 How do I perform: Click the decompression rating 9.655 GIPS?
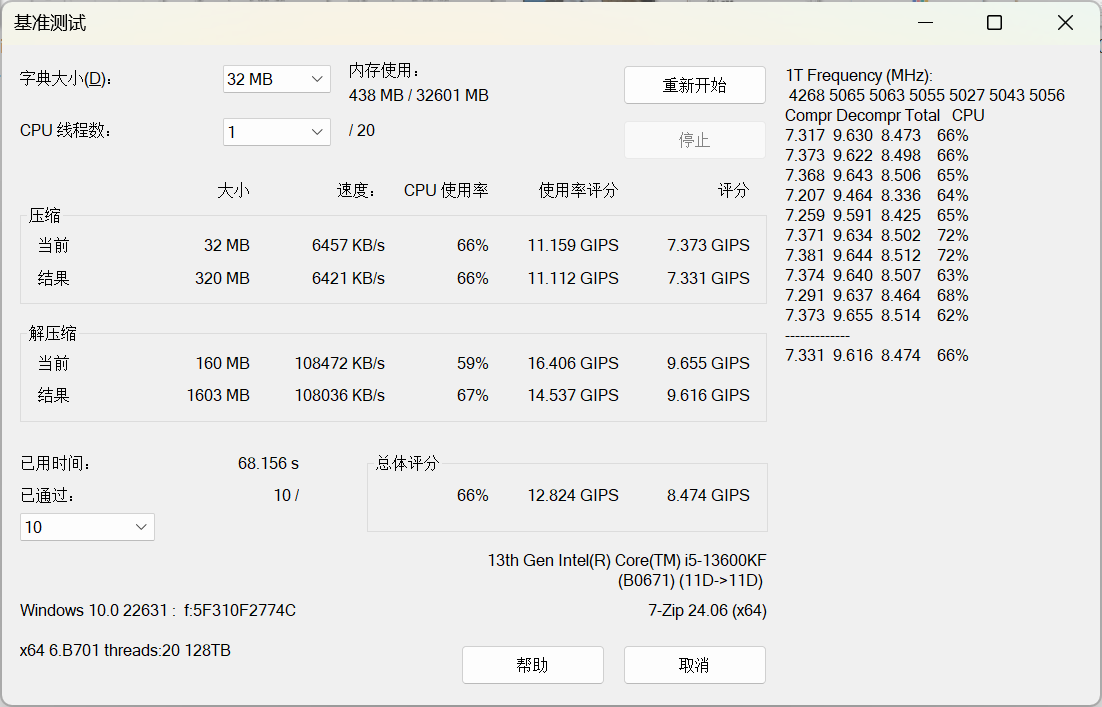708,363
